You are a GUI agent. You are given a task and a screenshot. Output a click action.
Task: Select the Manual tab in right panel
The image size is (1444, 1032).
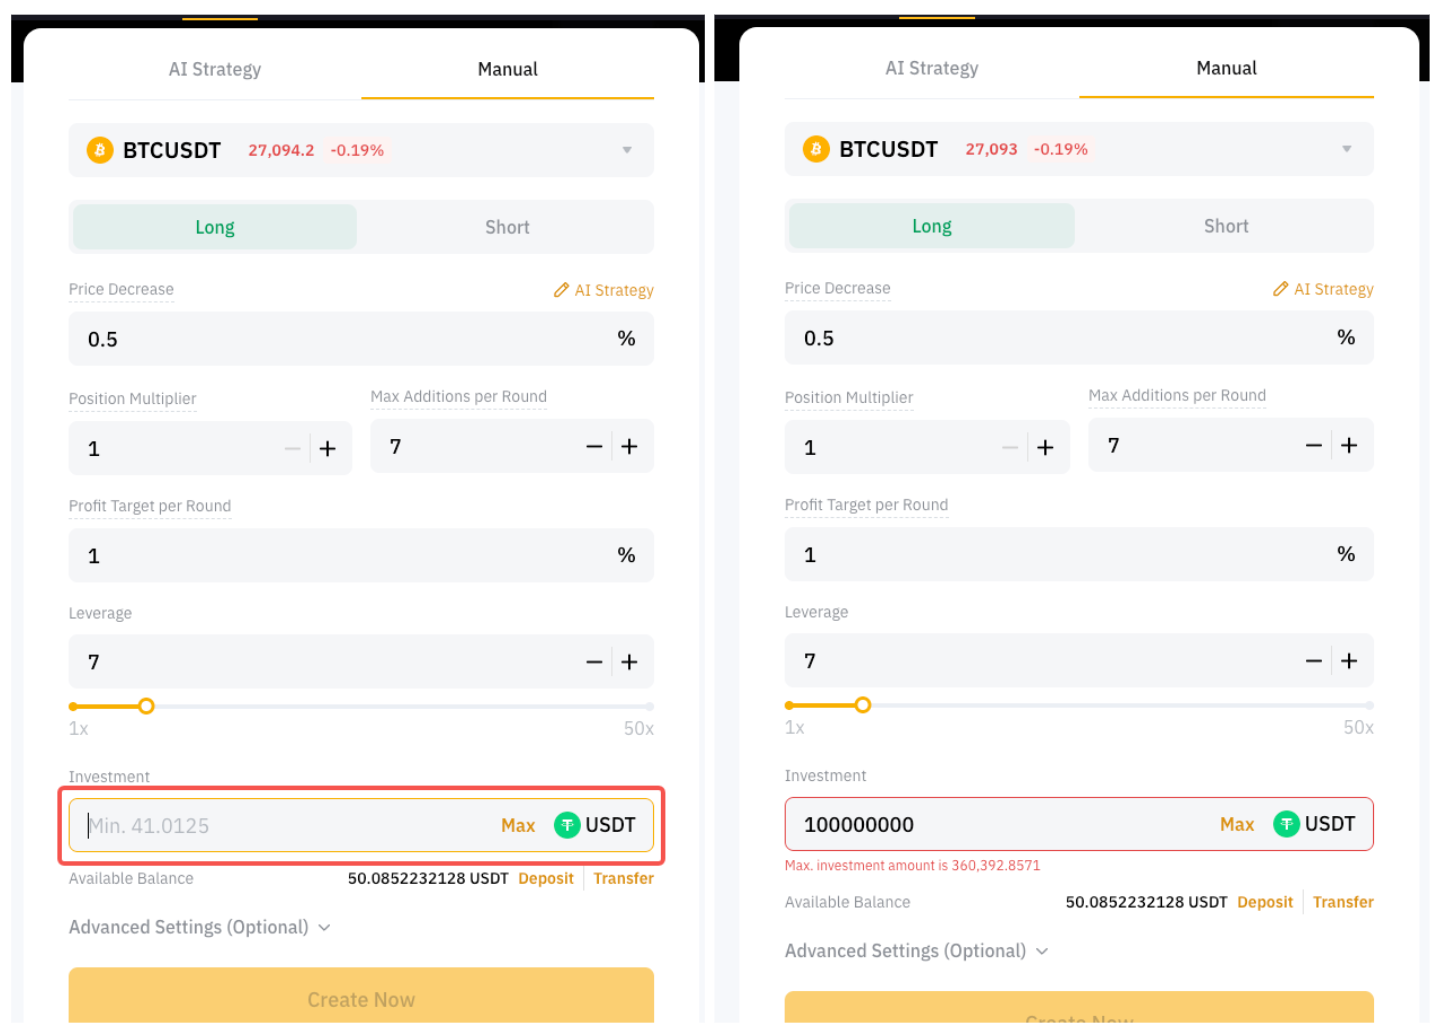tap(1226, 68)
